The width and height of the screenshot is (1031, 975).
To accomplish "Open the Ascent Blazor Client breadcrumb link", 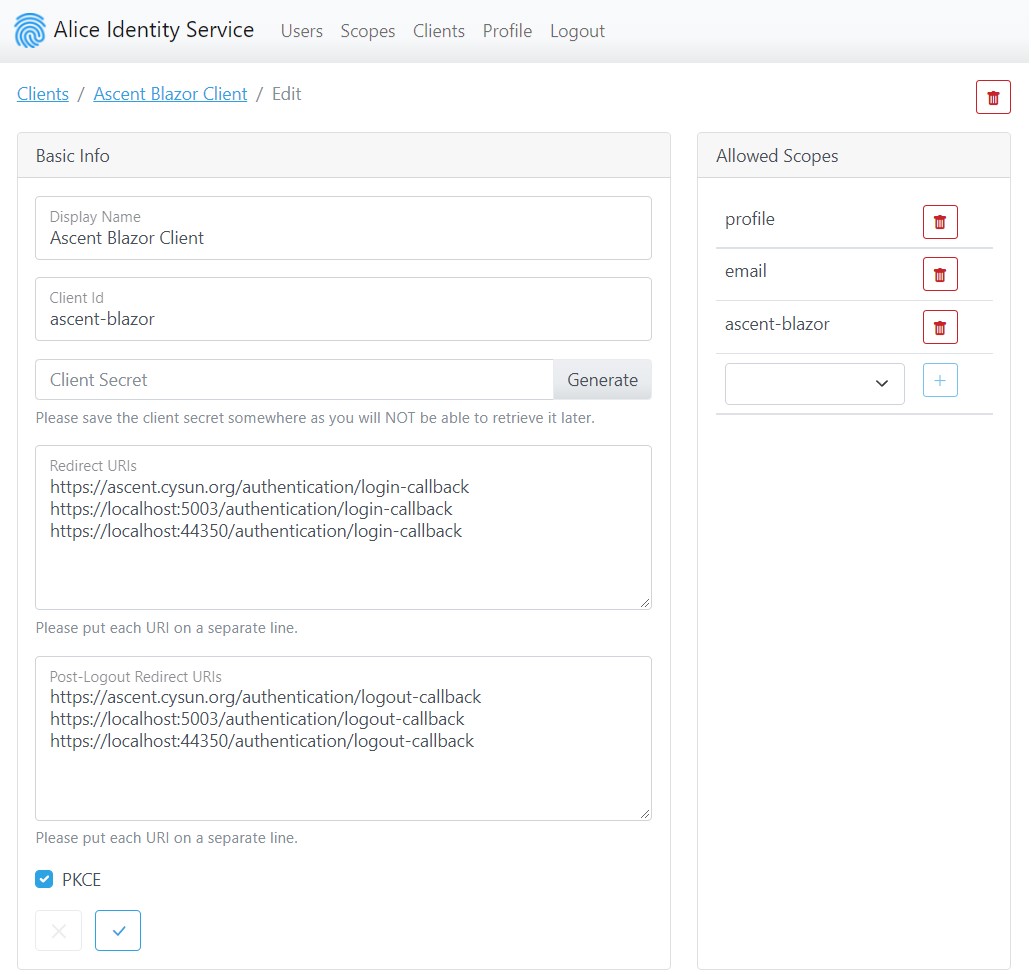I will pos(170,94).
